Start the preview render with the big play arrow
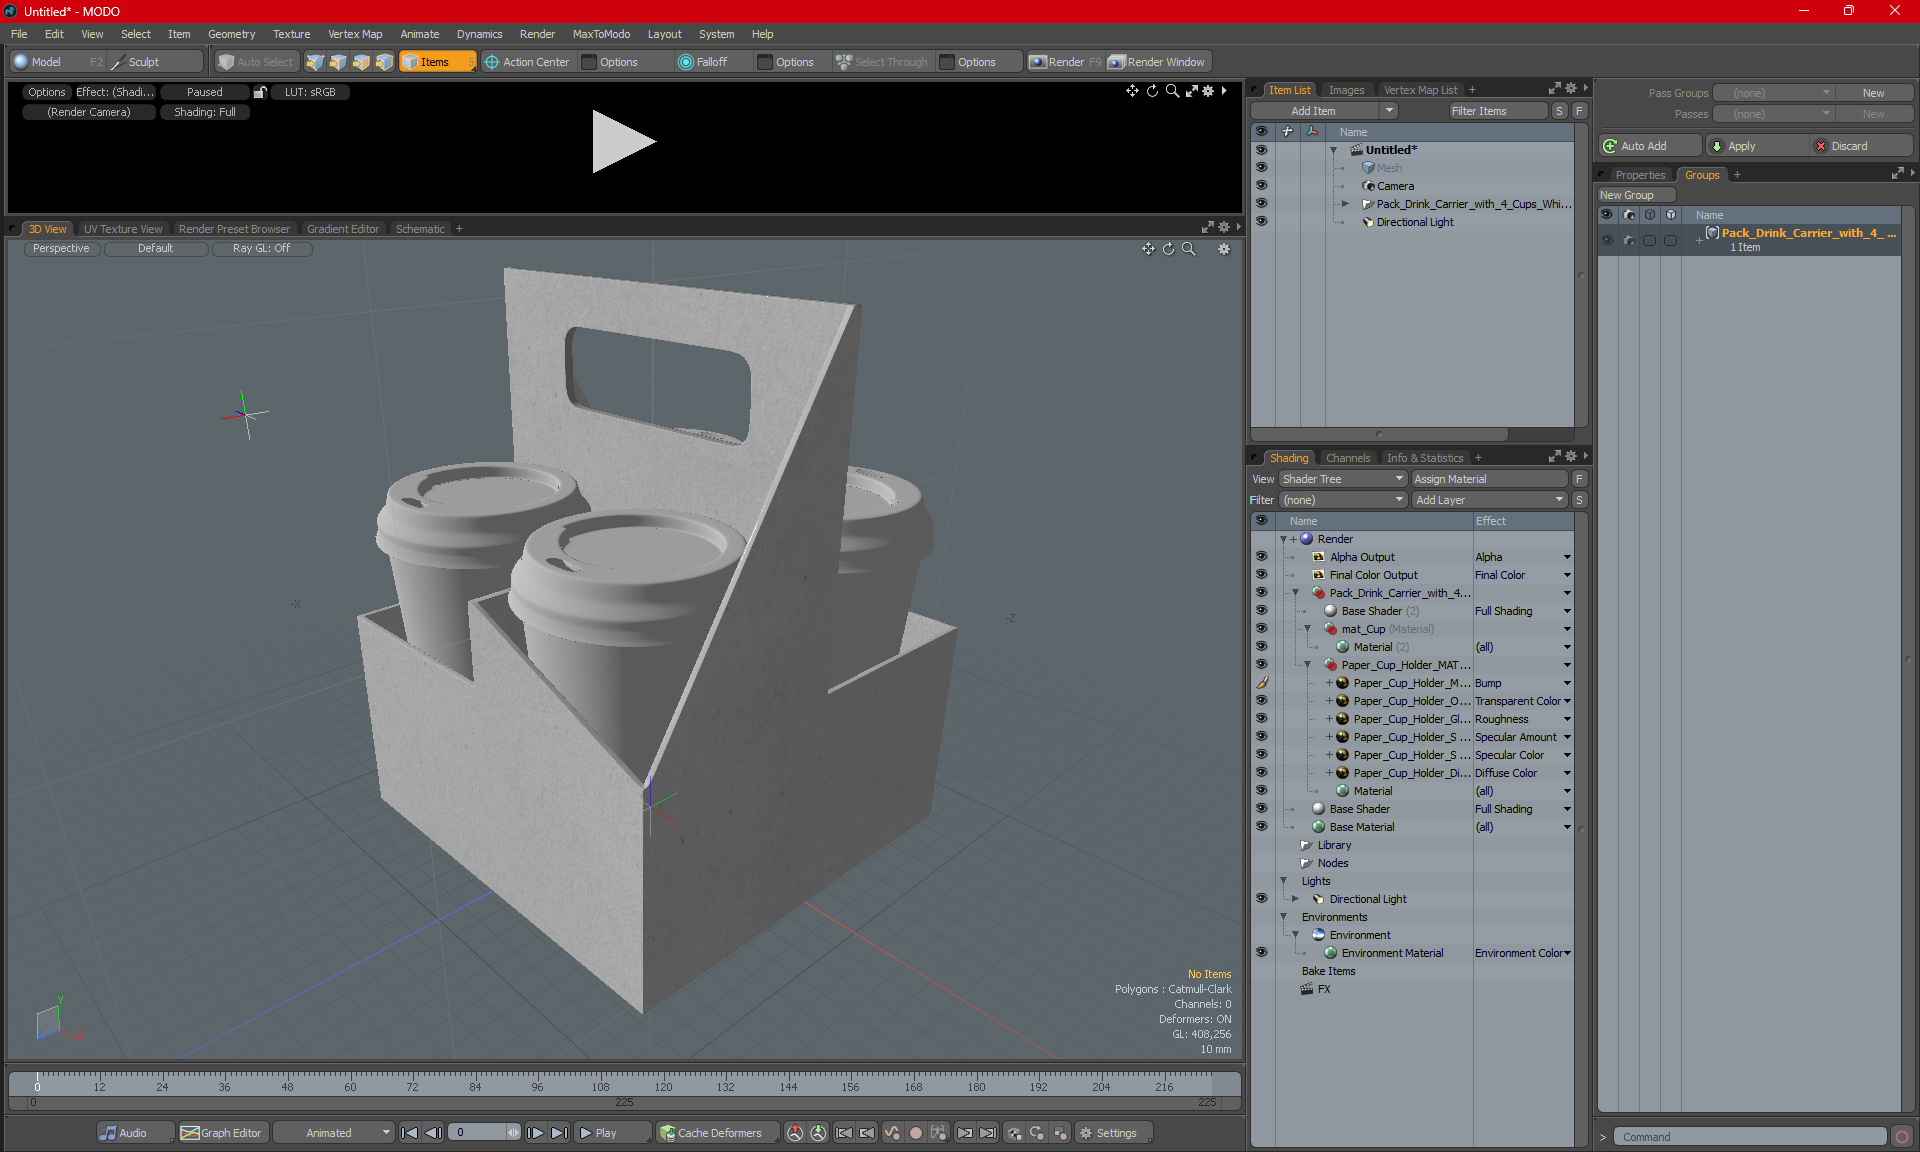This screenshot has height=1152, width=1920. click(x=623, y=141)
